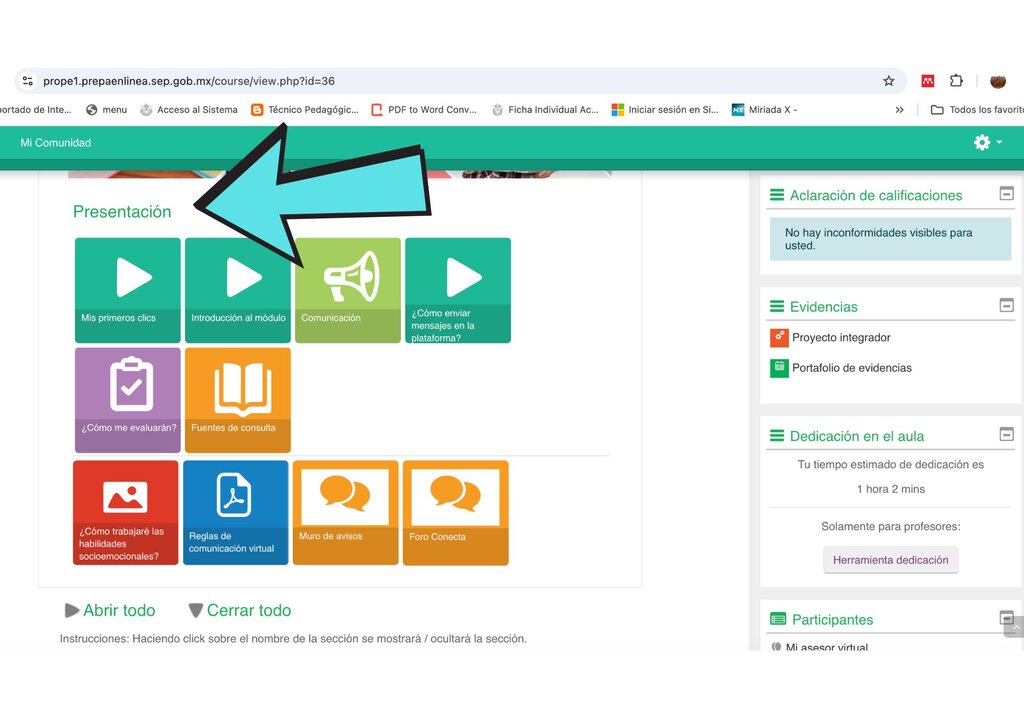Viewport: 1024px width, 723px height.
Task: Open the Comunicación megaphone tile
Action: (347, 290)
